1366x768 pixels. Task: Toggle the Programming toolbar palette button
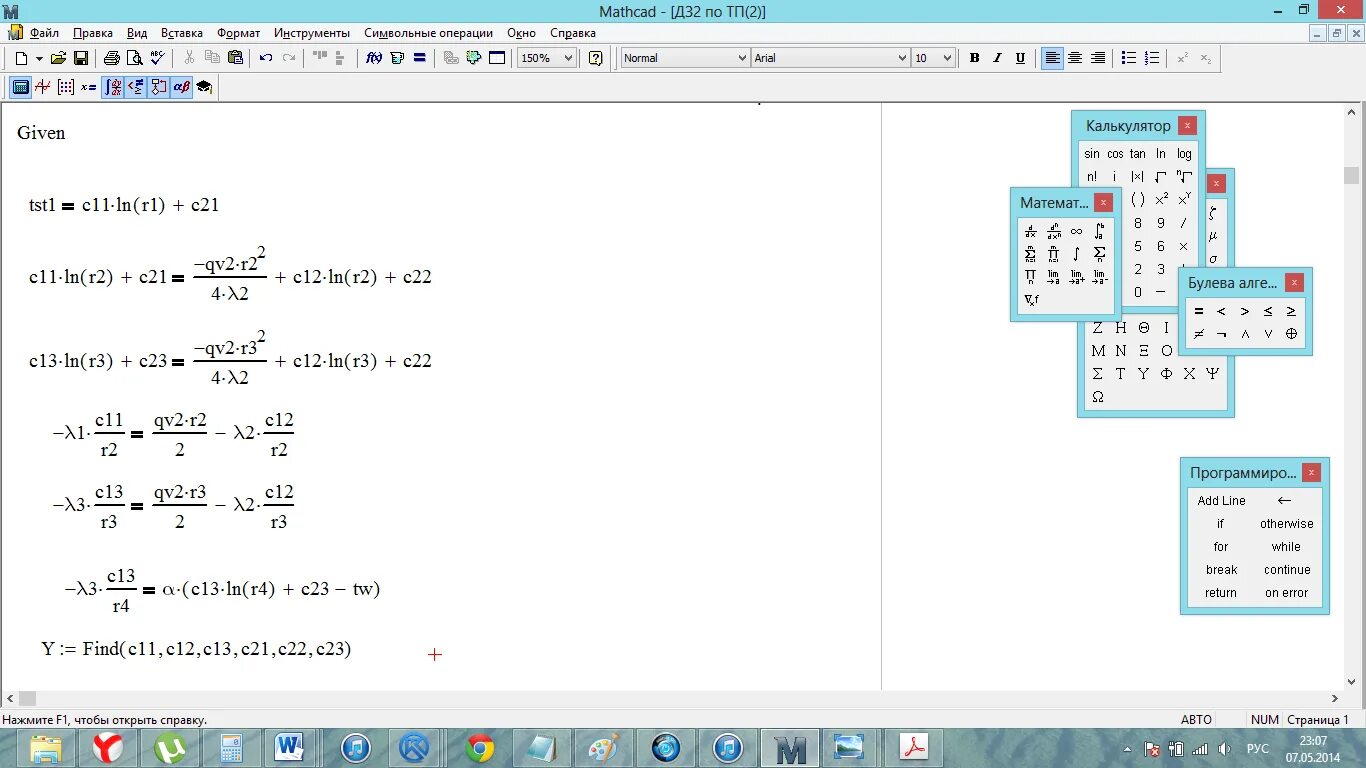[x=158, y=87]
